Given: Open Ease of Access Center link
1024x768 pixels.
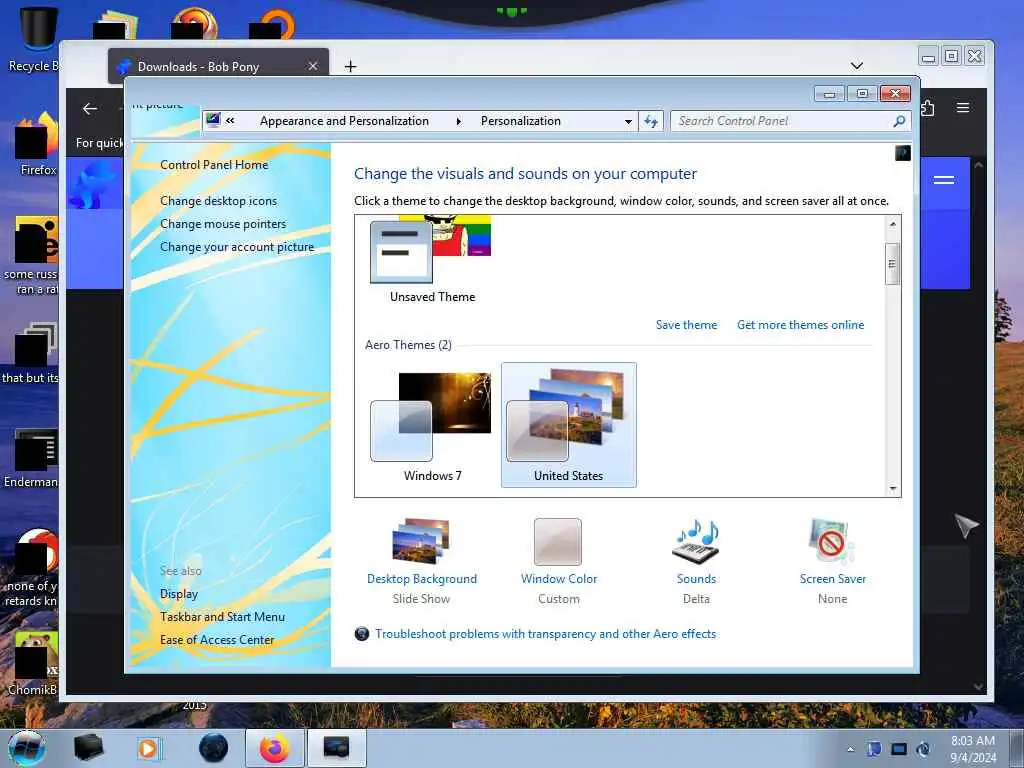Looking at the screenshot, I should (217, 639).
